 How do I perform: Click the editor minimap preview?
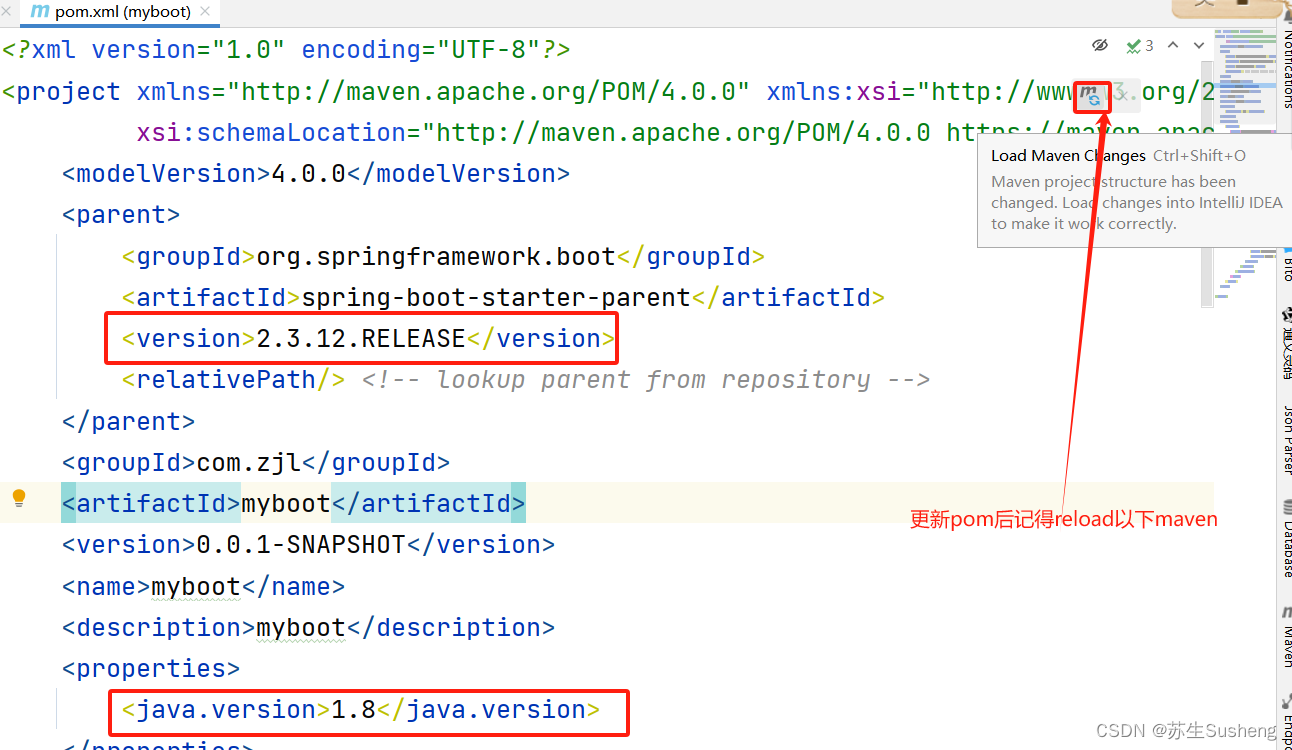1243,165
